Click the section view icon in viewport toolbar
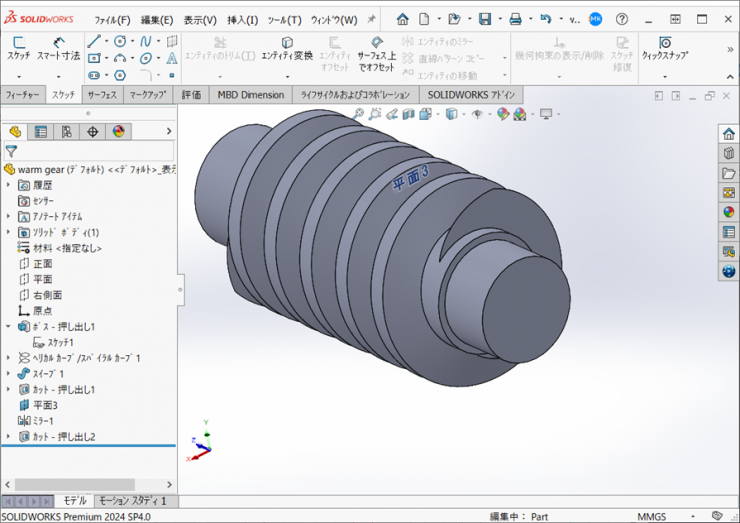Viewport: 740px width, 523px height. coord(408,114)
